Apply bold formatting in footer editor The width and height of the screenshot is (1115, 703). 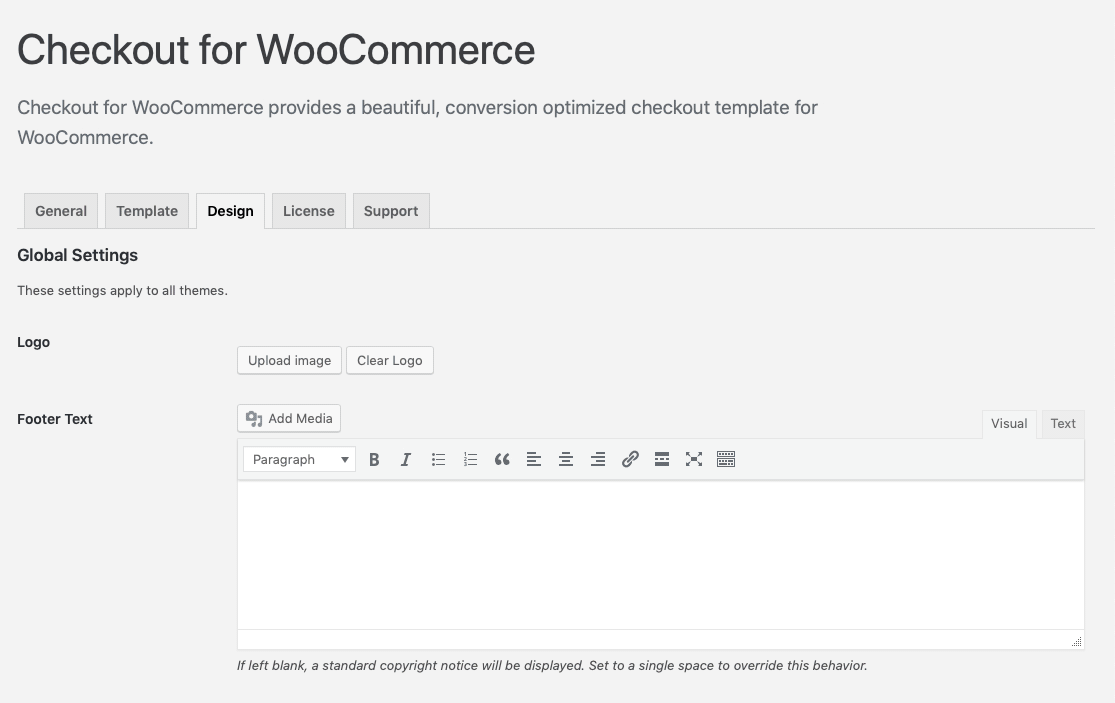374,460
